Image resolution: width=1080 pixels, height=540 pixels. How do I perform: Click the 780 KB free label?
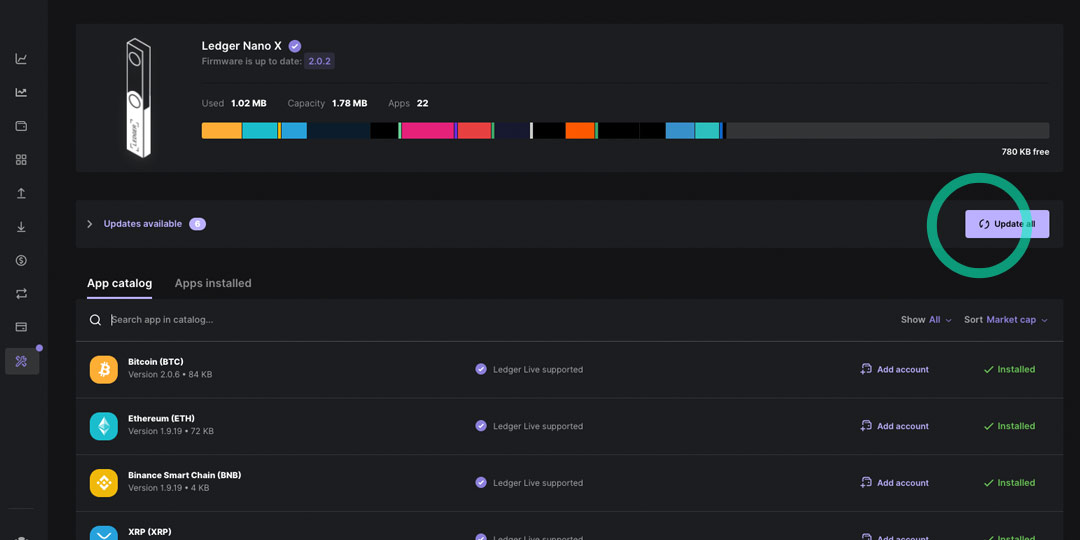point(1025,152)
